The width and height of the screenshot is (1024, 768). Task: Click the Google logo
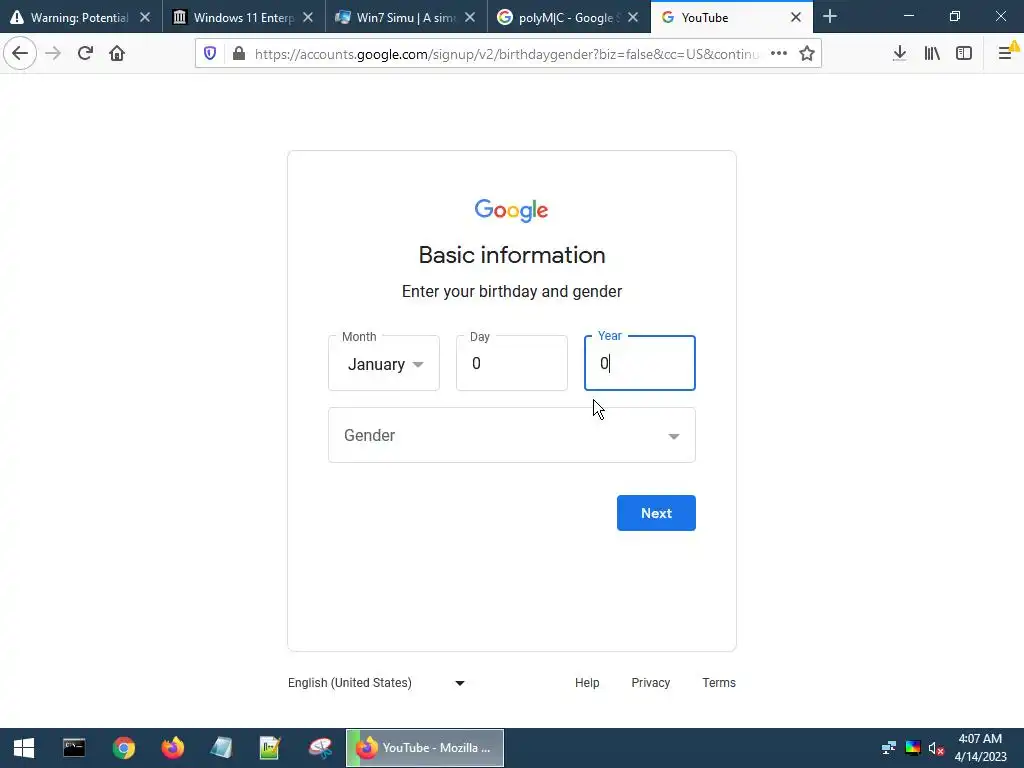point(511,210)
